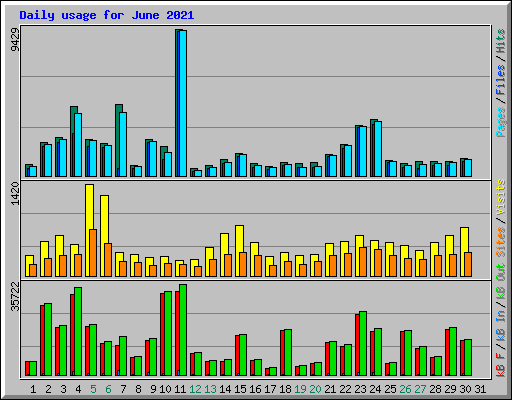Click day label 28 on the x-axis
This screenshot has width=512, height=400.
(x=435, y=389)
